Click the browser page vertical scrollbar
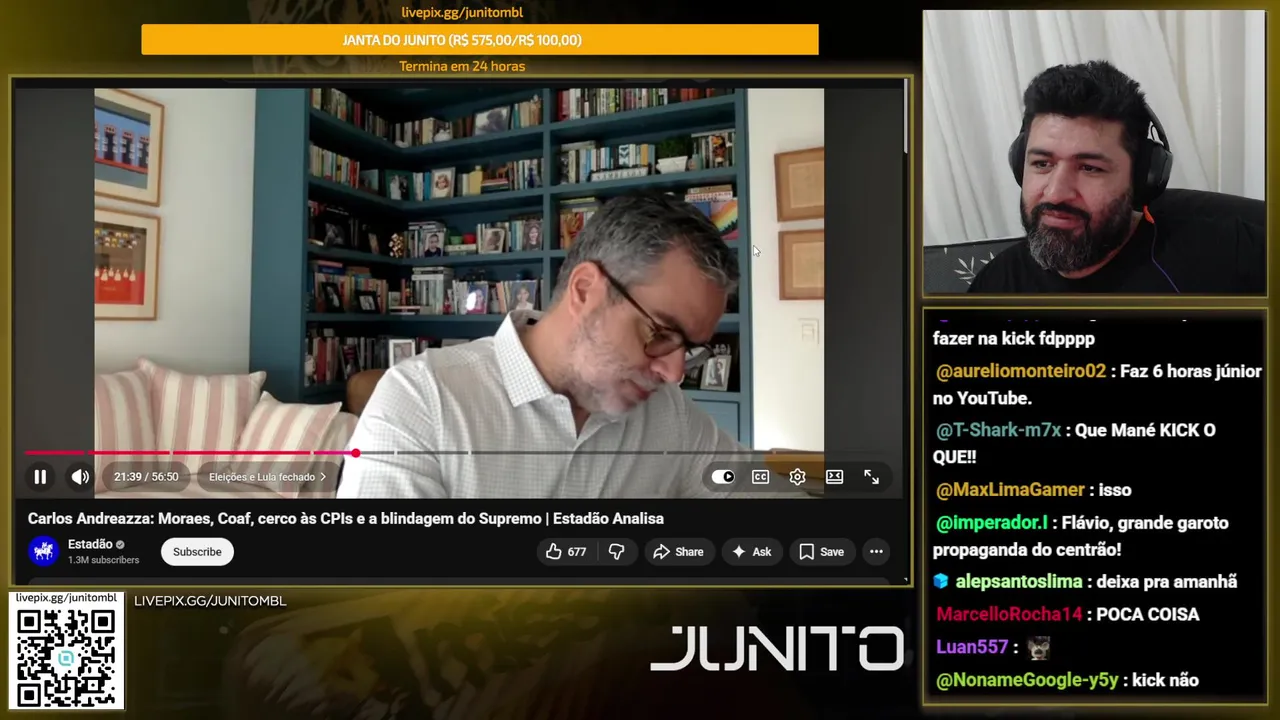Screen dimensions: 1280x720 pos(906,117)
